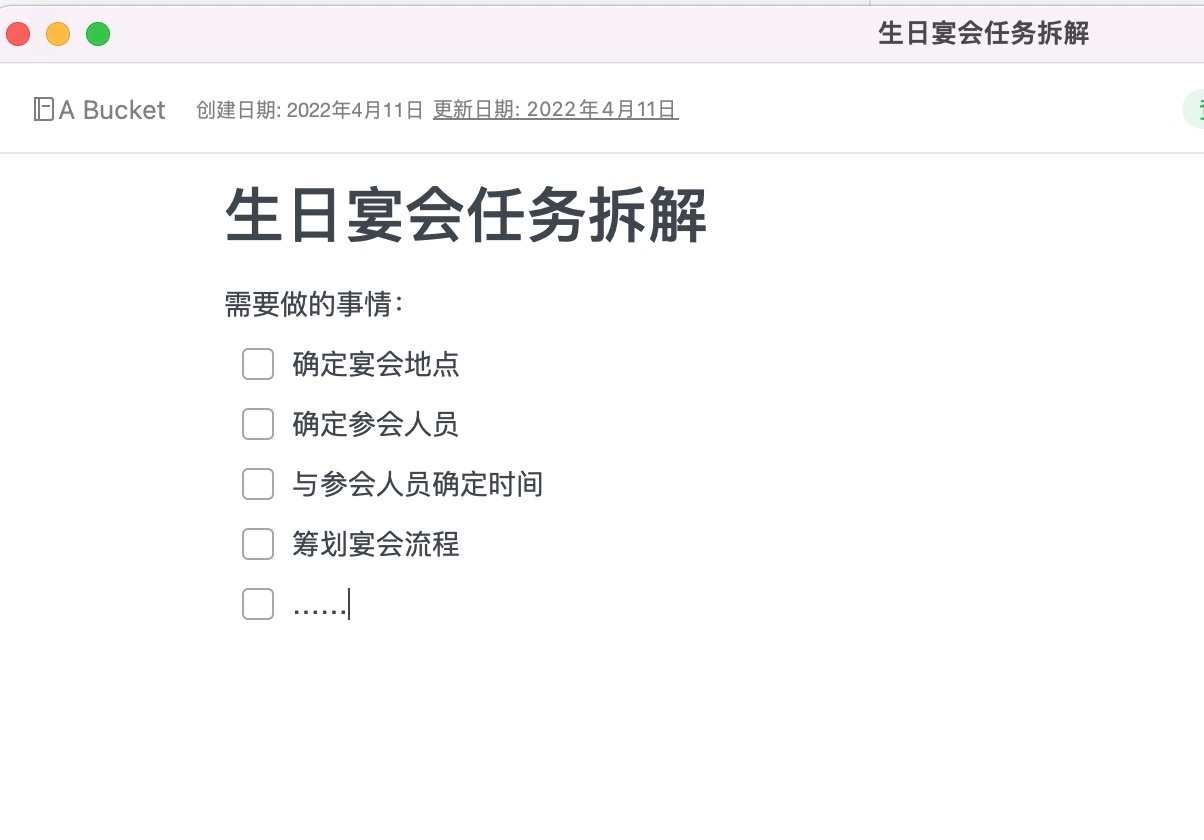Check the last checkbox beside the ellipsis
The width and height of the screenshot is (1204, 840).
(x=258, y=604)
